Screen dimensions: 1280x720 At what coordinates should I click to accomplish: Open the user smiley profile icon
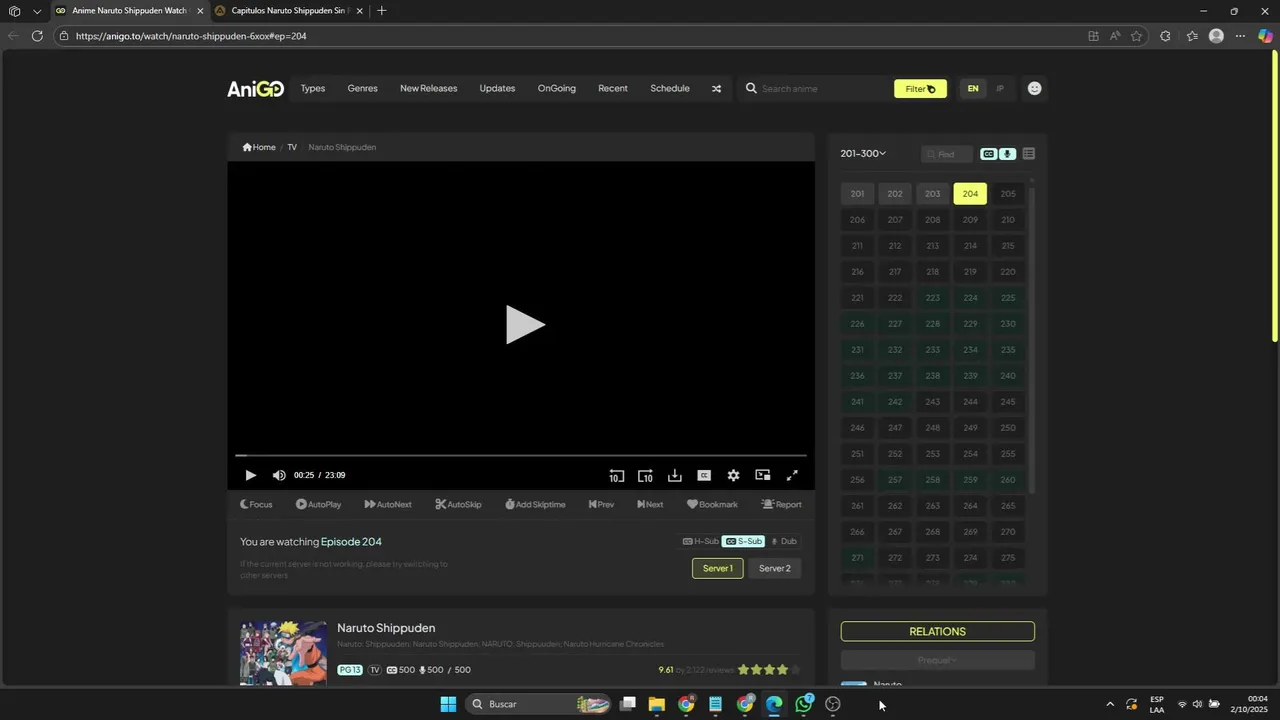click(1034, 88)
